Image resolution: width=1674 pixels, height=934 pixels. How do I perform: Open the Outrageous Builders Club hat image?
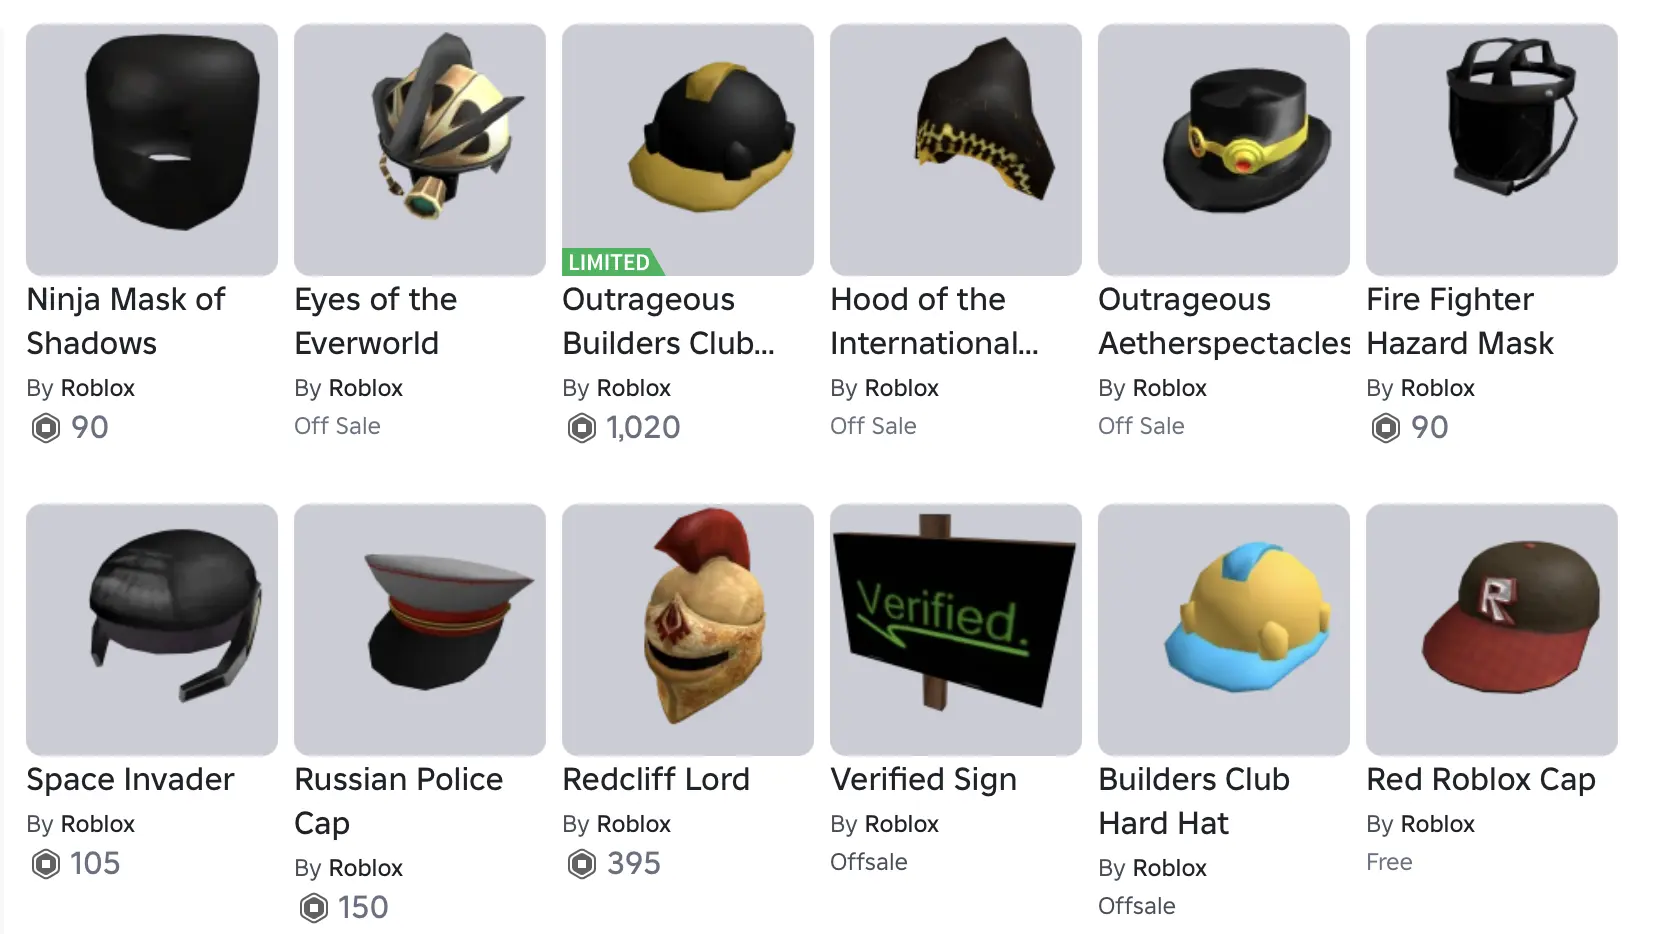pyautogui.click(x=688, y=150)
